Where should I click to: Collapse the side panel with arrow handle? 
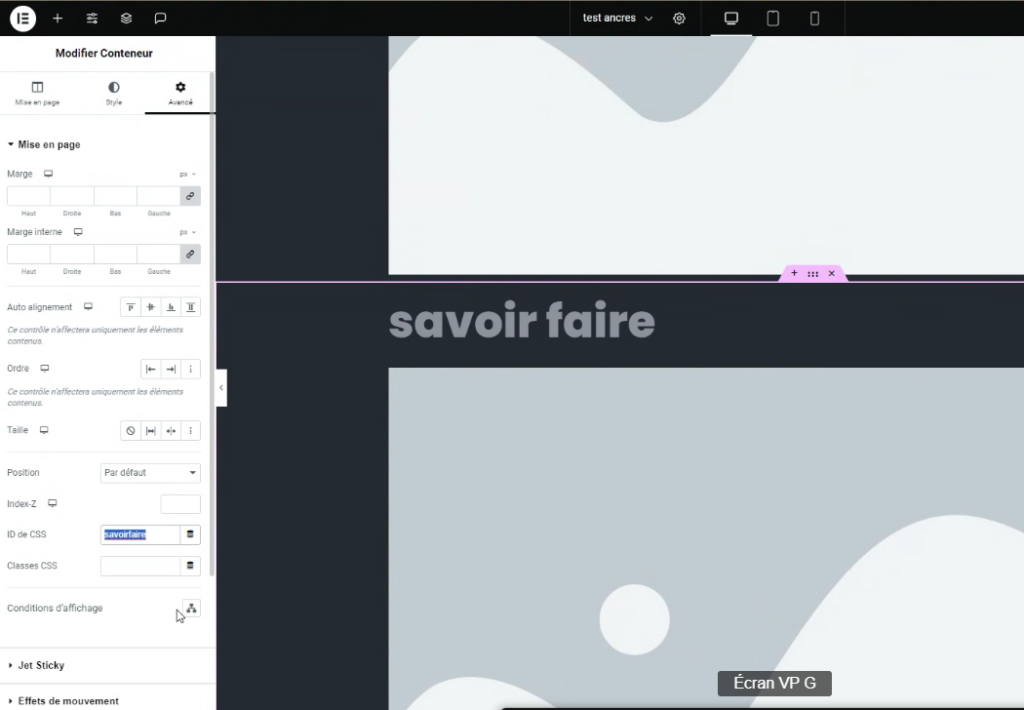(221, 388)
